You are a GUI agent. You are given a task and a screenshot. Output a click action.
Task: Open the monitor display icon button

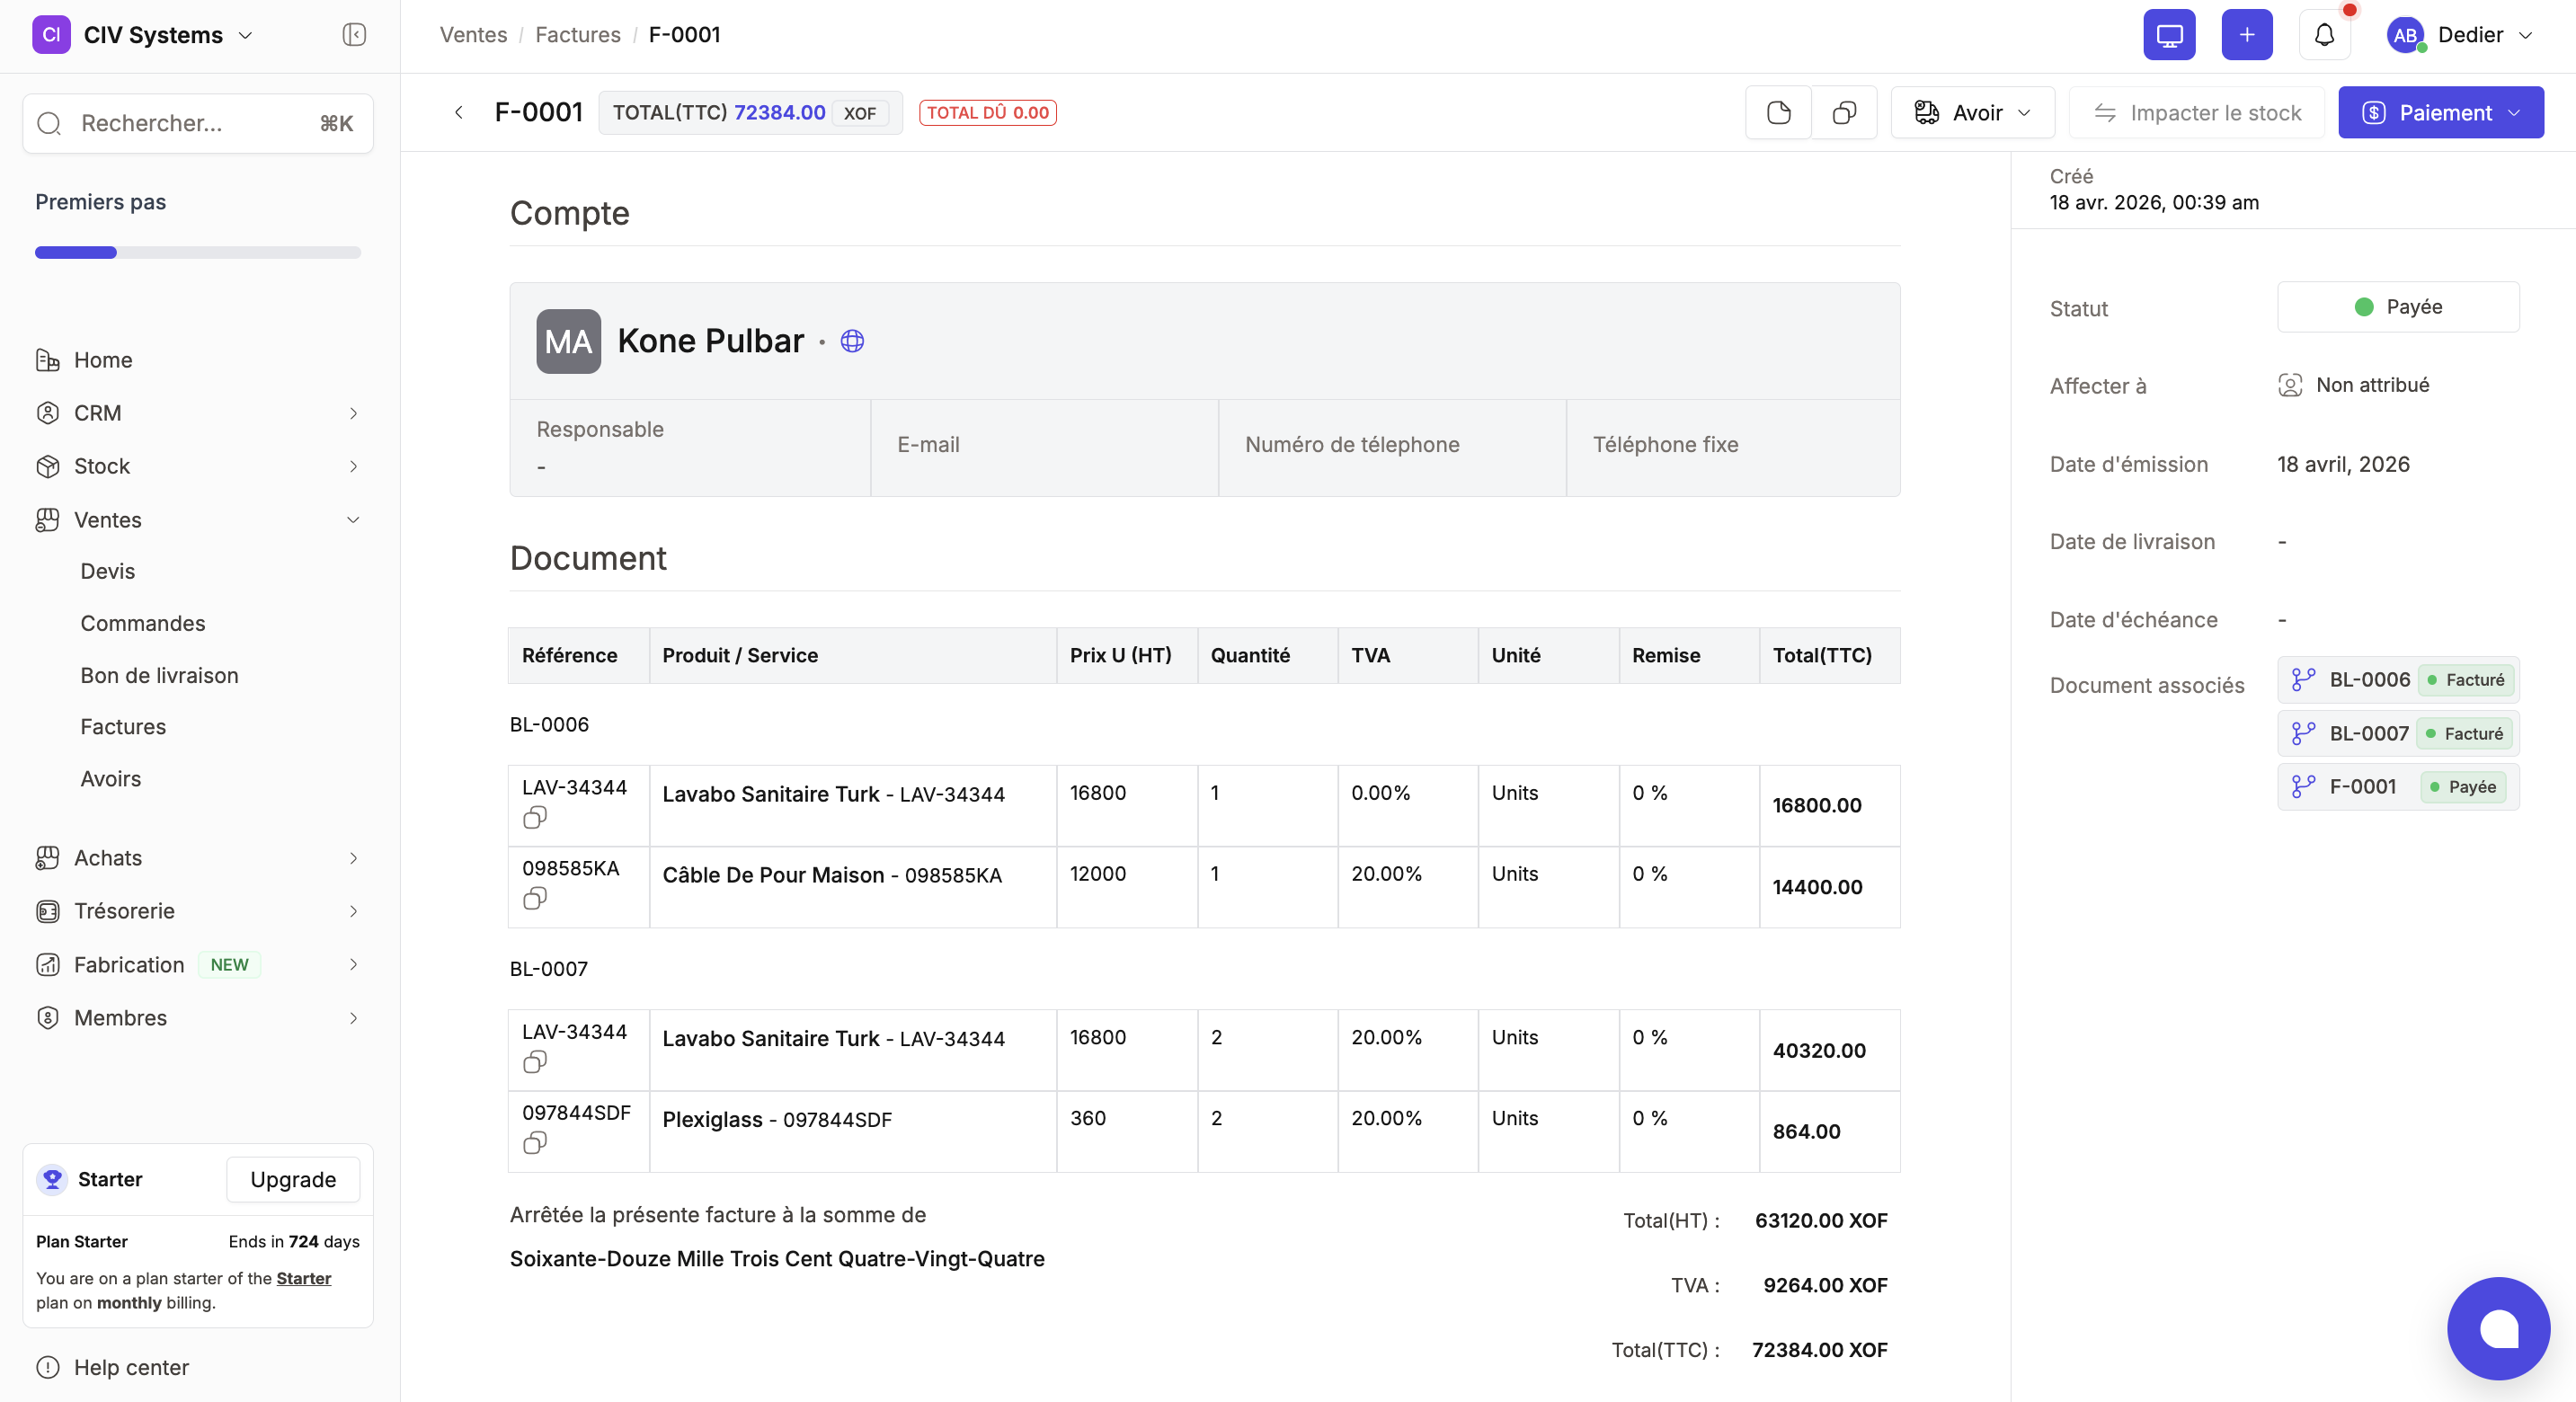[2169, 35]
